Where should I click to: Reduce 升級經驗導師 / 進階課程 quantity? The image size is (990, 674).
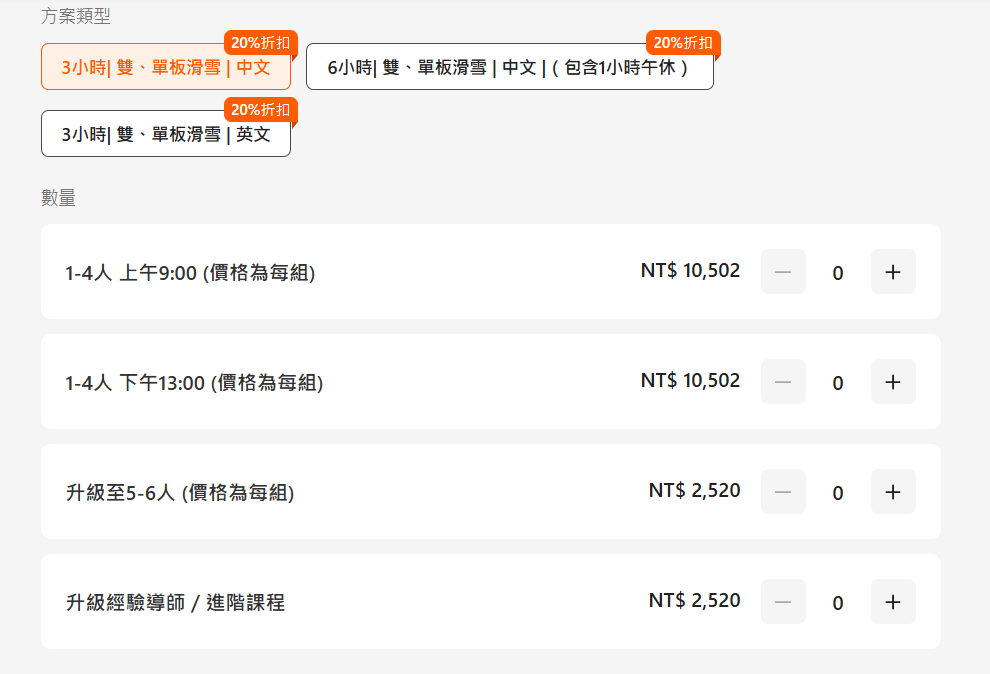coord(783,602)
